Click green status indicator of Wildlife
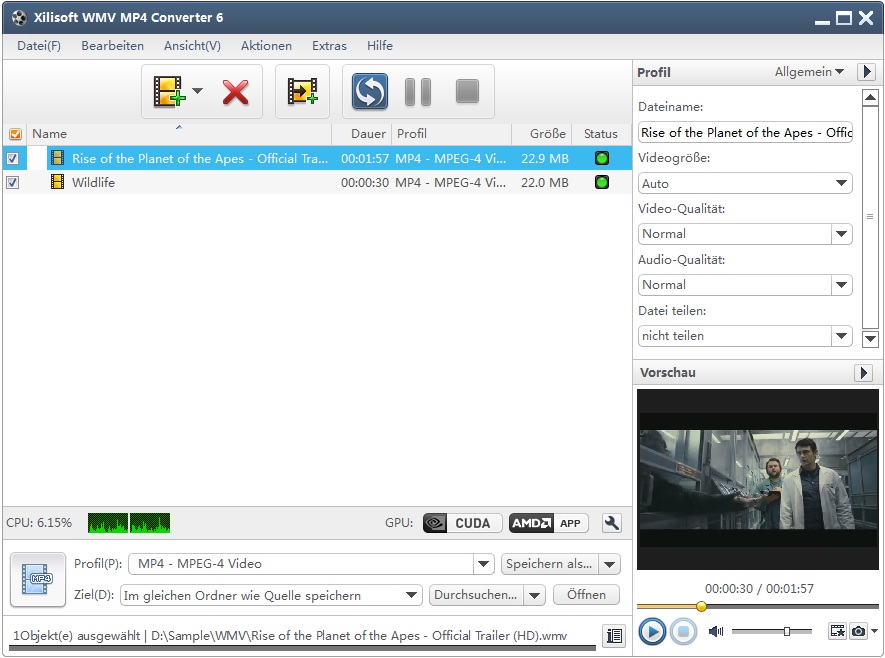 (x=602, y=182)
